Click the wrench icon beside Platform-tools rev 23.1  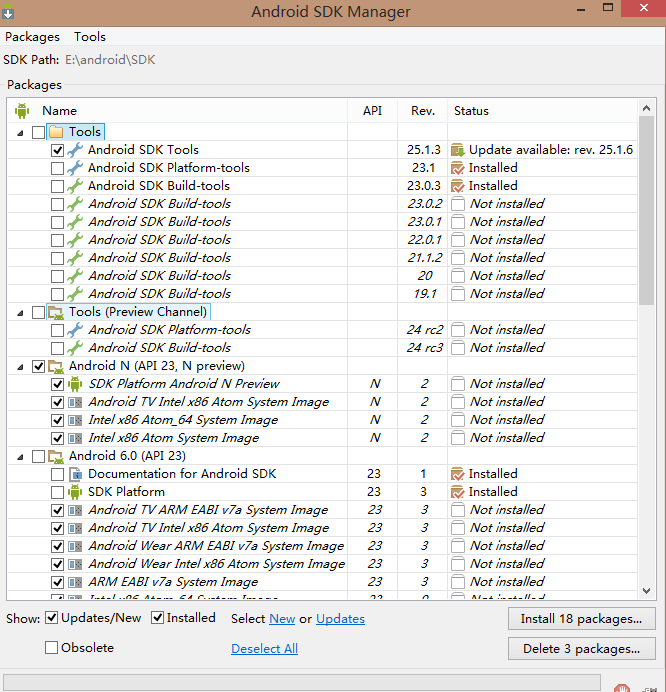click(x=75, y=168)
